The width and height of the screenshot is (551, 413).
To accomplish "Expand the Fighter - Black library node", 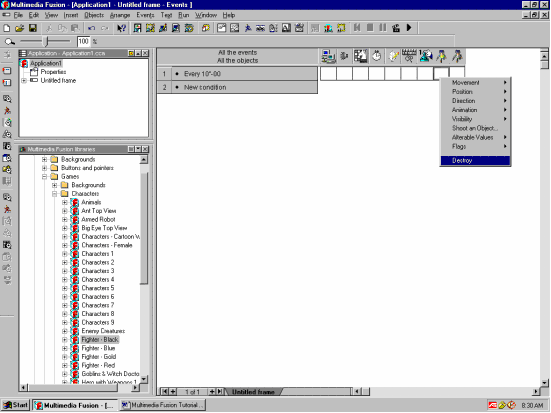I will [65, 340].
